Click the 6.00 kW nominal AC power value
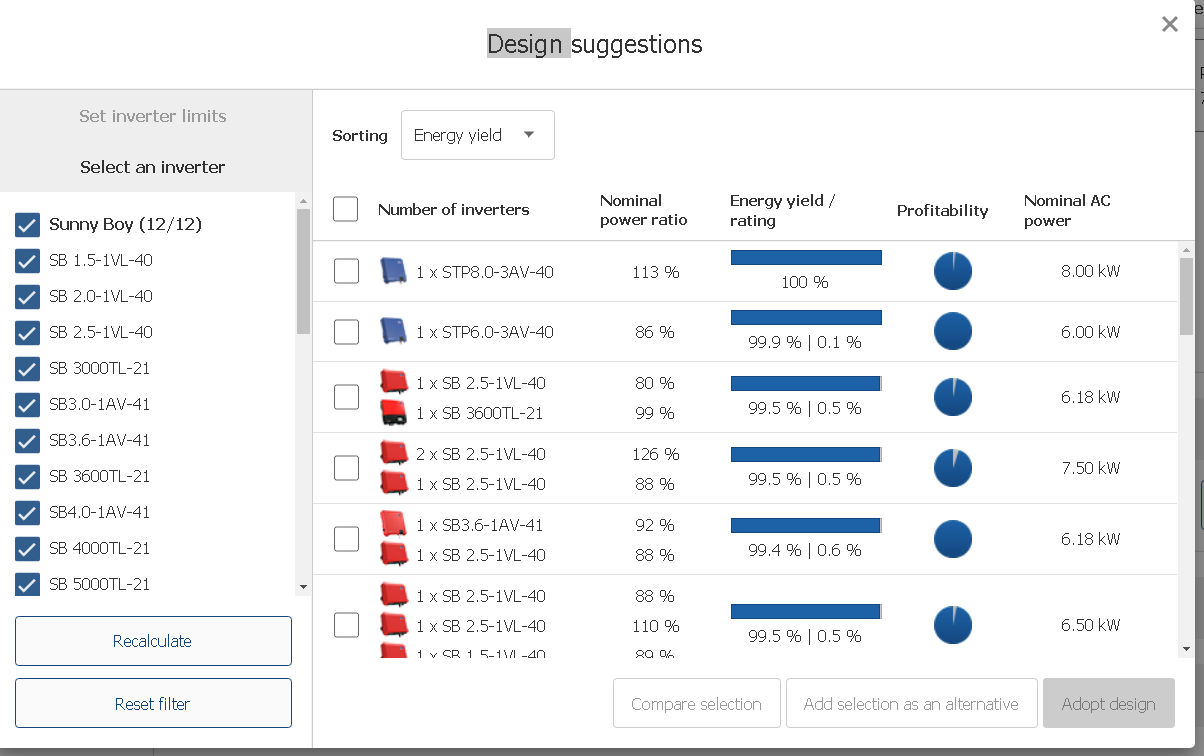The width and height of the screenshot is (1204, 756). tap(1091, 332)
